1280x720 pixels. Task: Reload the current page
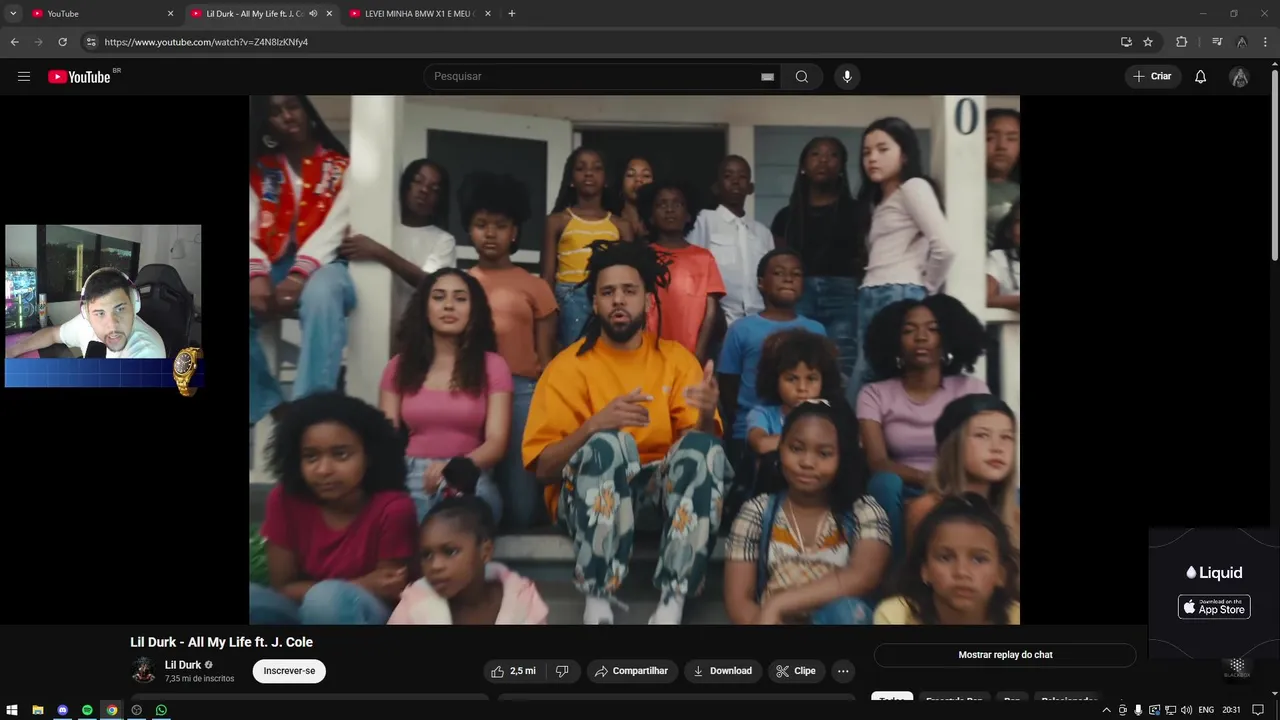[x=63, y=42]
